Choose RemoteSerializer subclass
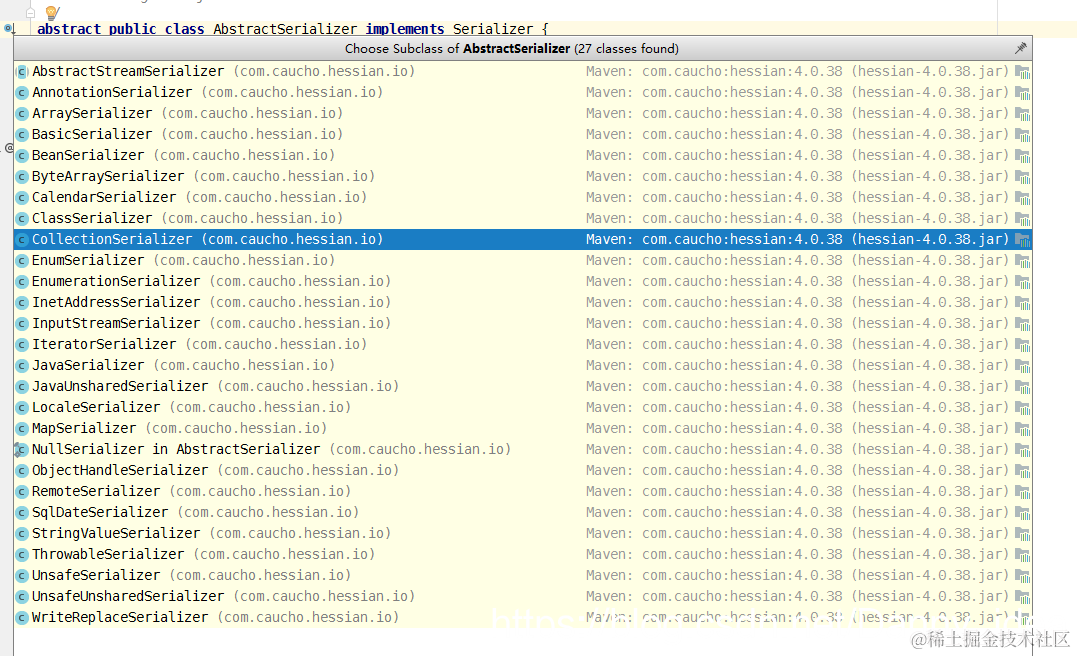The height and width of the screenshot is (656, 1077). coord(523,492)
